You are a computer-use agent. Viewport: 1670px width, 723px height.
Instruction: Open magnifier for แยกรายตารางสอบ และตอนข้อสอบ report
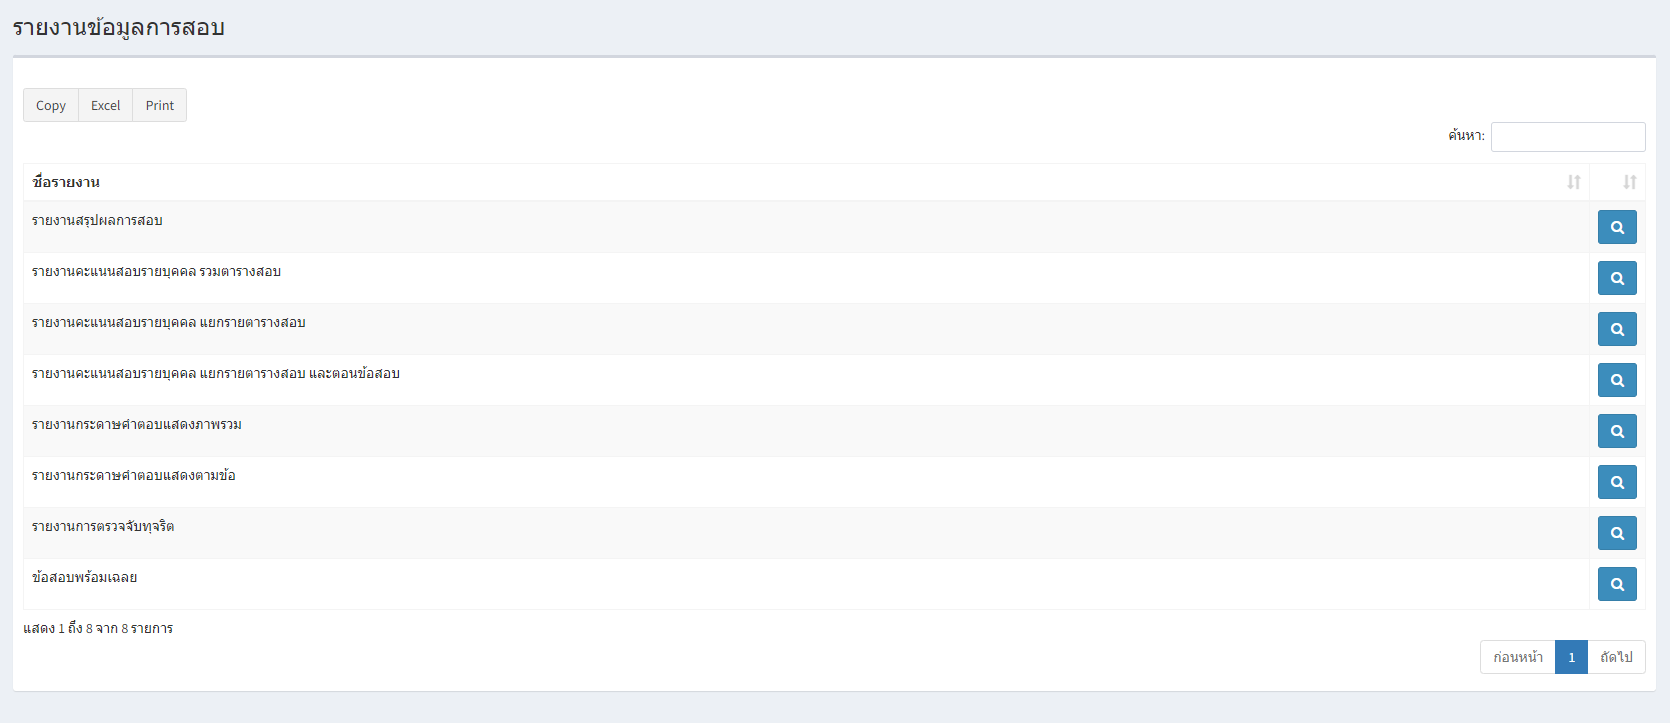click(x=1617, y=380)
